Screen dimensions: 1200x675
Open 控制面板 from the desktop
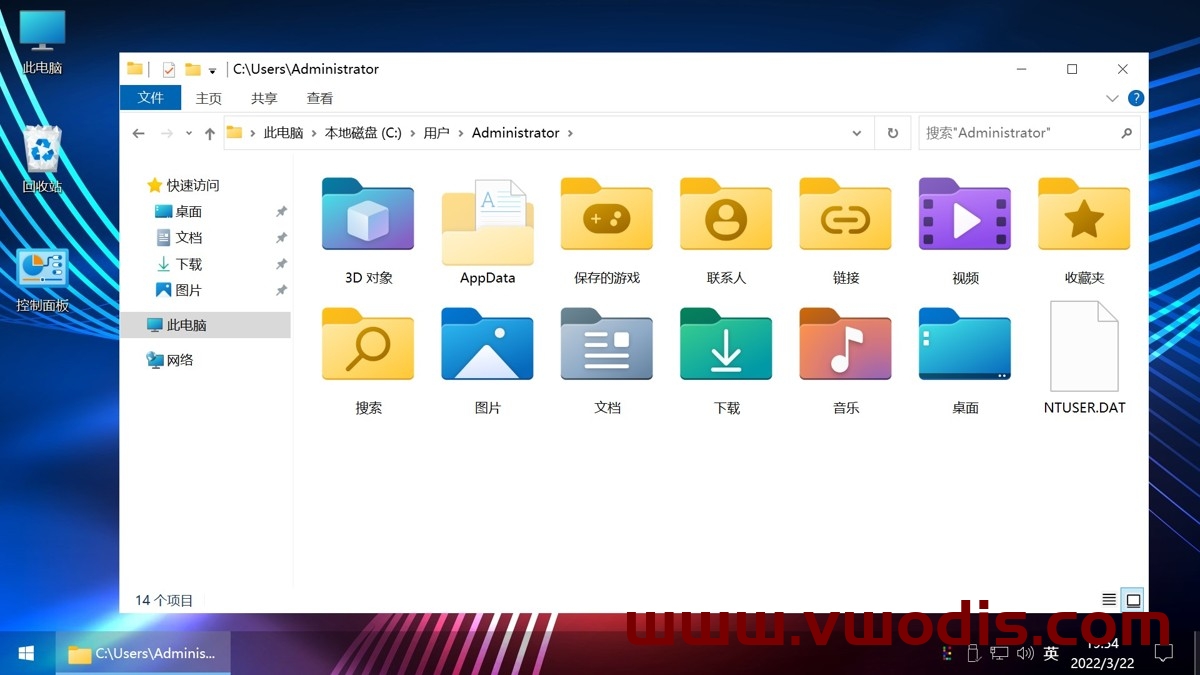pos(41,272)
